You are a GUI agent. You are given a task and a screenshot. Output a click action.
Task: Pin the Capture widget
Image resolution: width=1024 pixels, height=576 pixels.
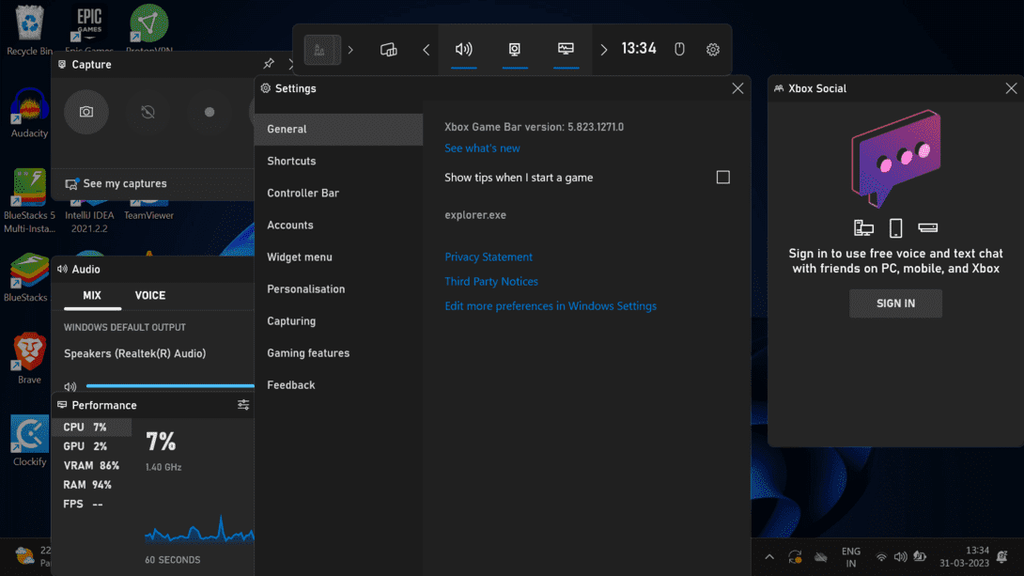(x=268, y=63)
